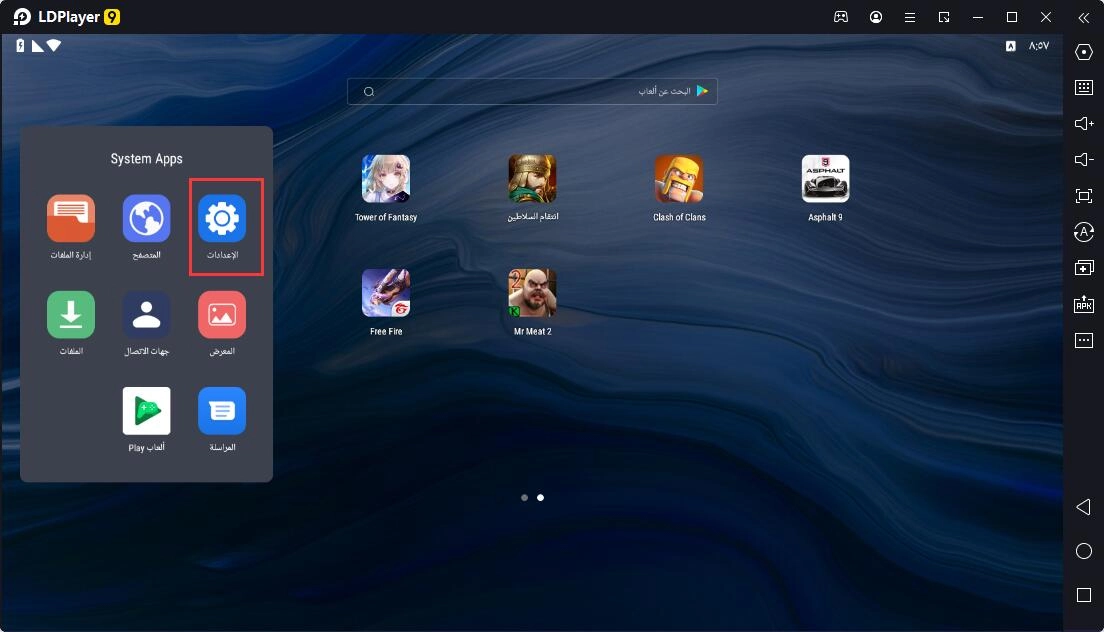Open the Messaging app
The image size is (1104, 632).
[x=222, y=411]
